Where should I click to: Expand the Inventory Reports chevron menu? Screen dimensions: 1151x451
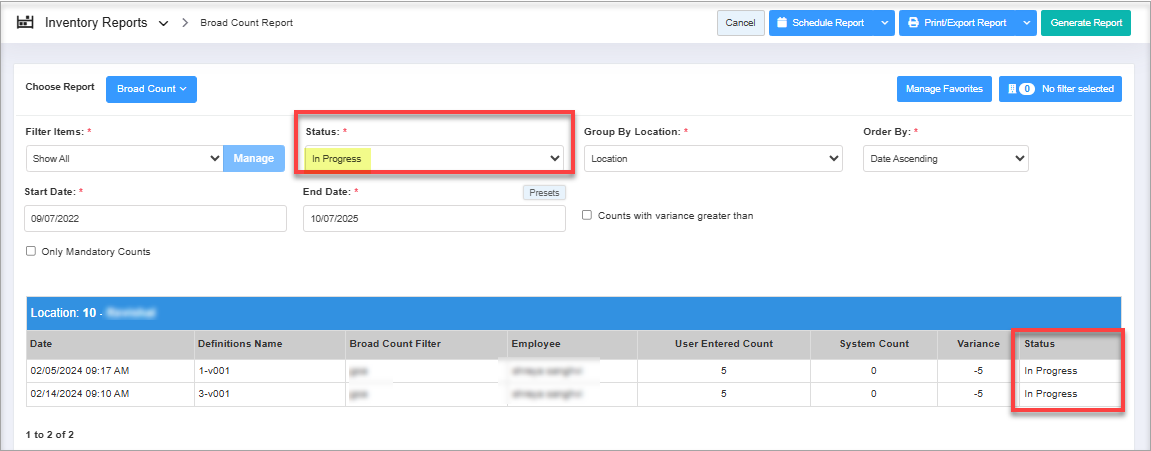tap(163, 23)
